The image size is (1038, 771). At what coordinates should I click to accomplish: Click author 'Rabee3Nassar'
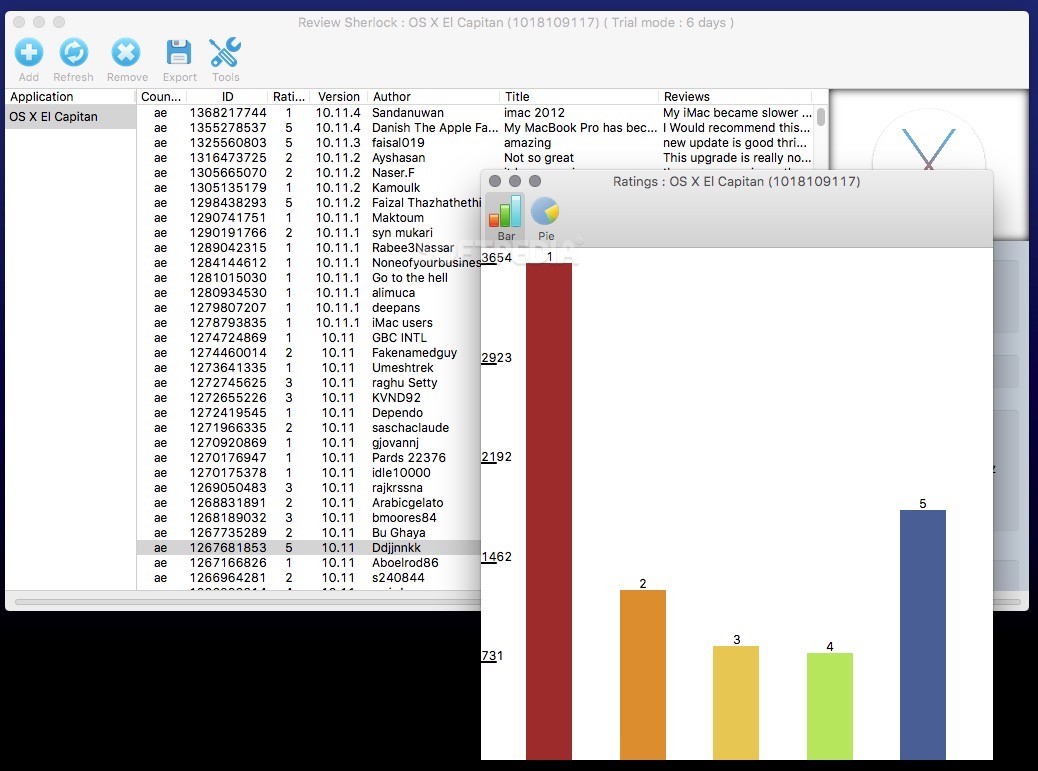coord(413,248)
